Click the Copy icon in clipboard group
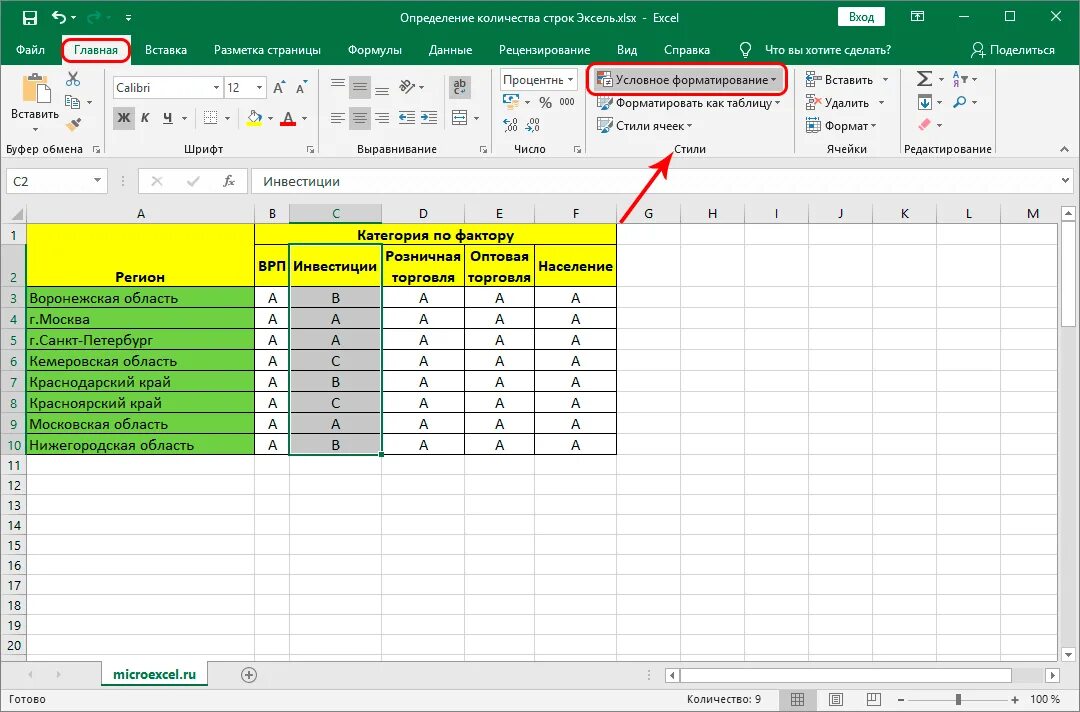 (x=72, y=103)
